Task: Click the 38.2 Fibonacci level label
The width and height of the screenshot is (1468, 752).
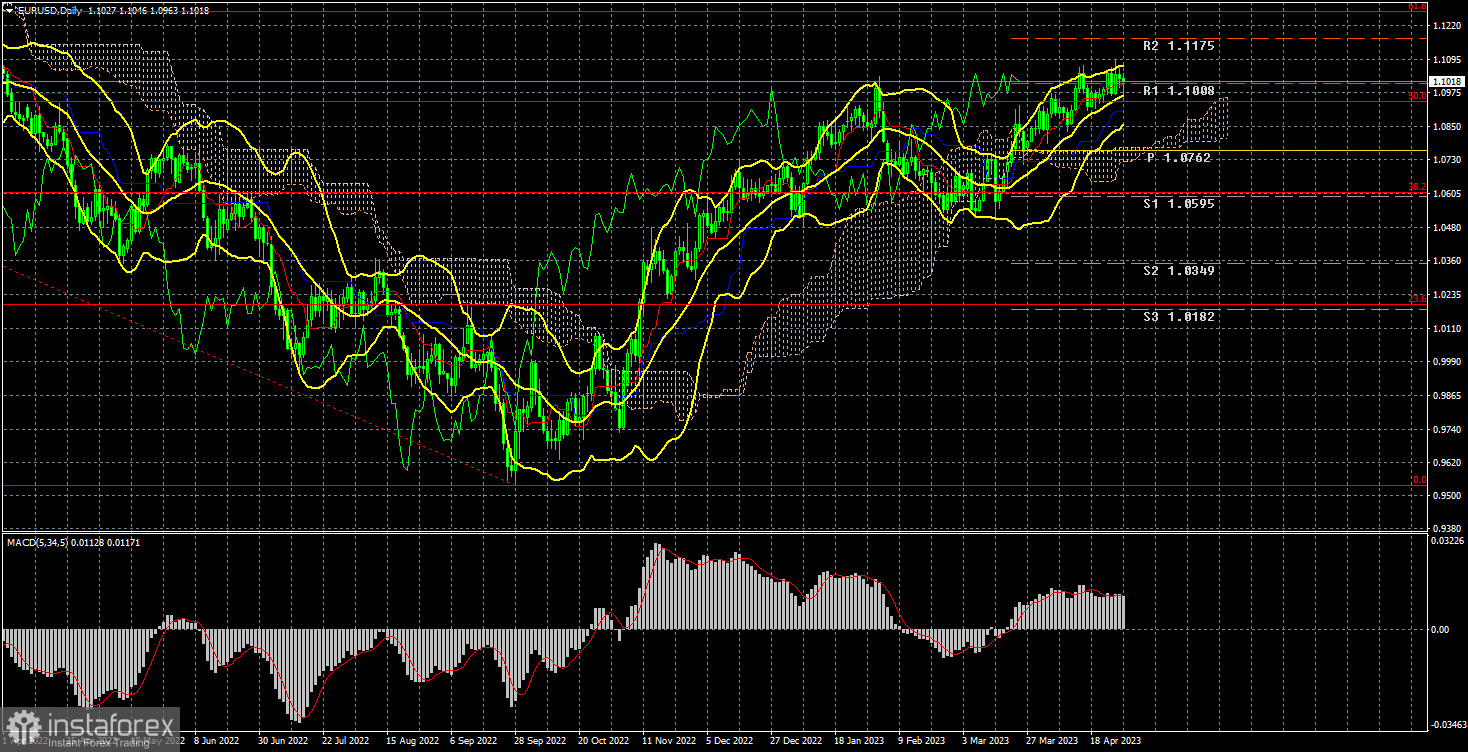Action: click(x=1417, y=188)
